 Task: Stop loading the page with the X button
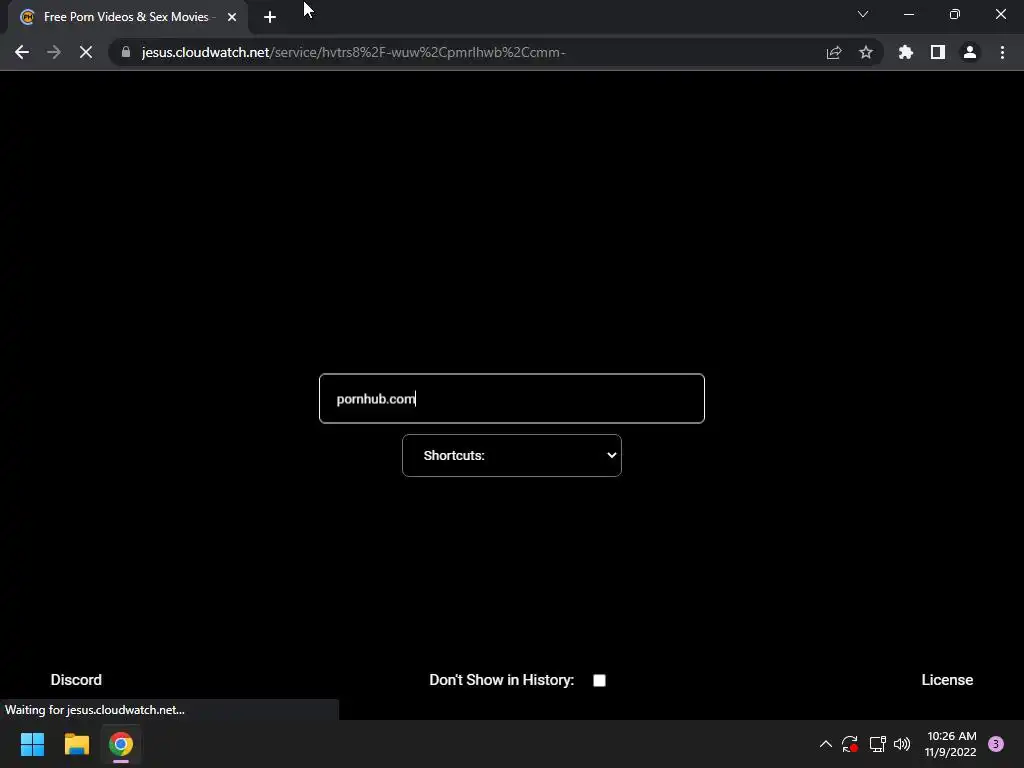click(x=86, y=52)
